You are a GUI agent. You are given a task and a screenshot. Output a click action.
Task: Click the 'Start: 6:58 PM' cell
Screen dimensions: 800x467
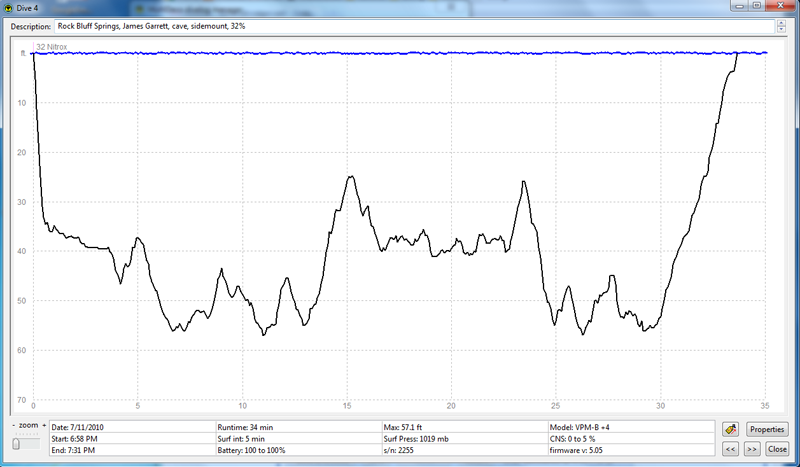point(133,438)
